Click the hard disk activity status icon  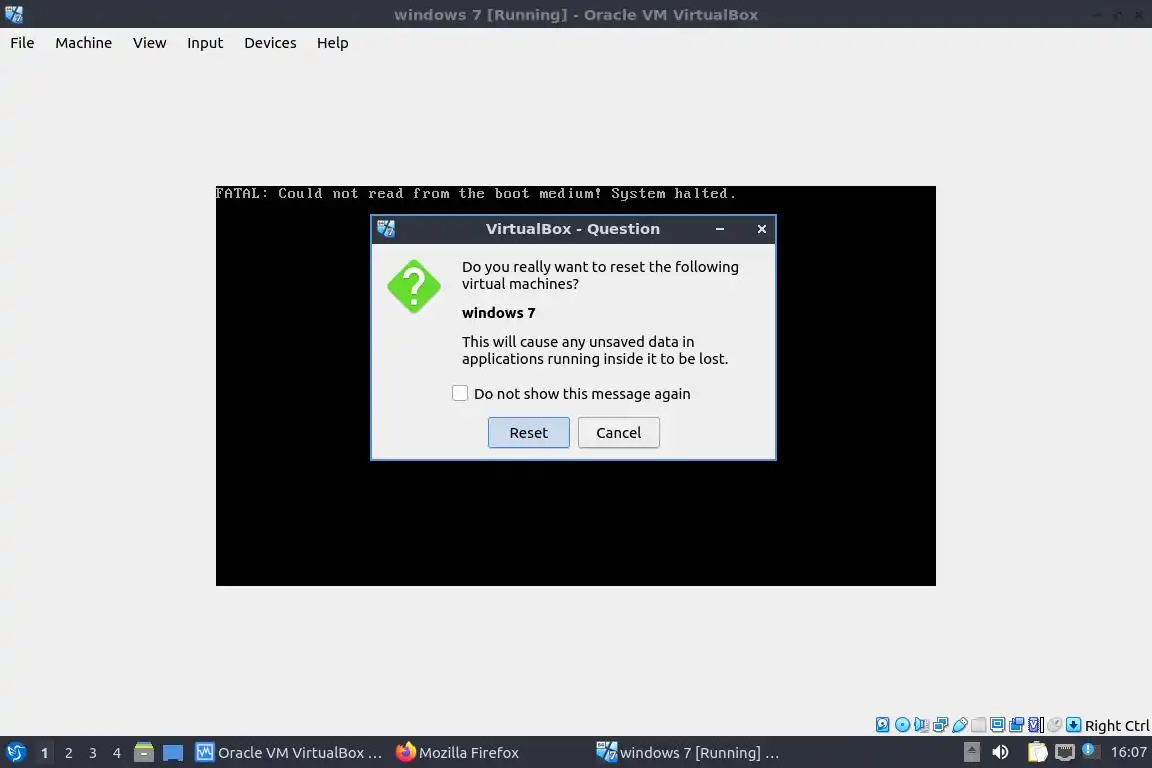pos(882,725)
